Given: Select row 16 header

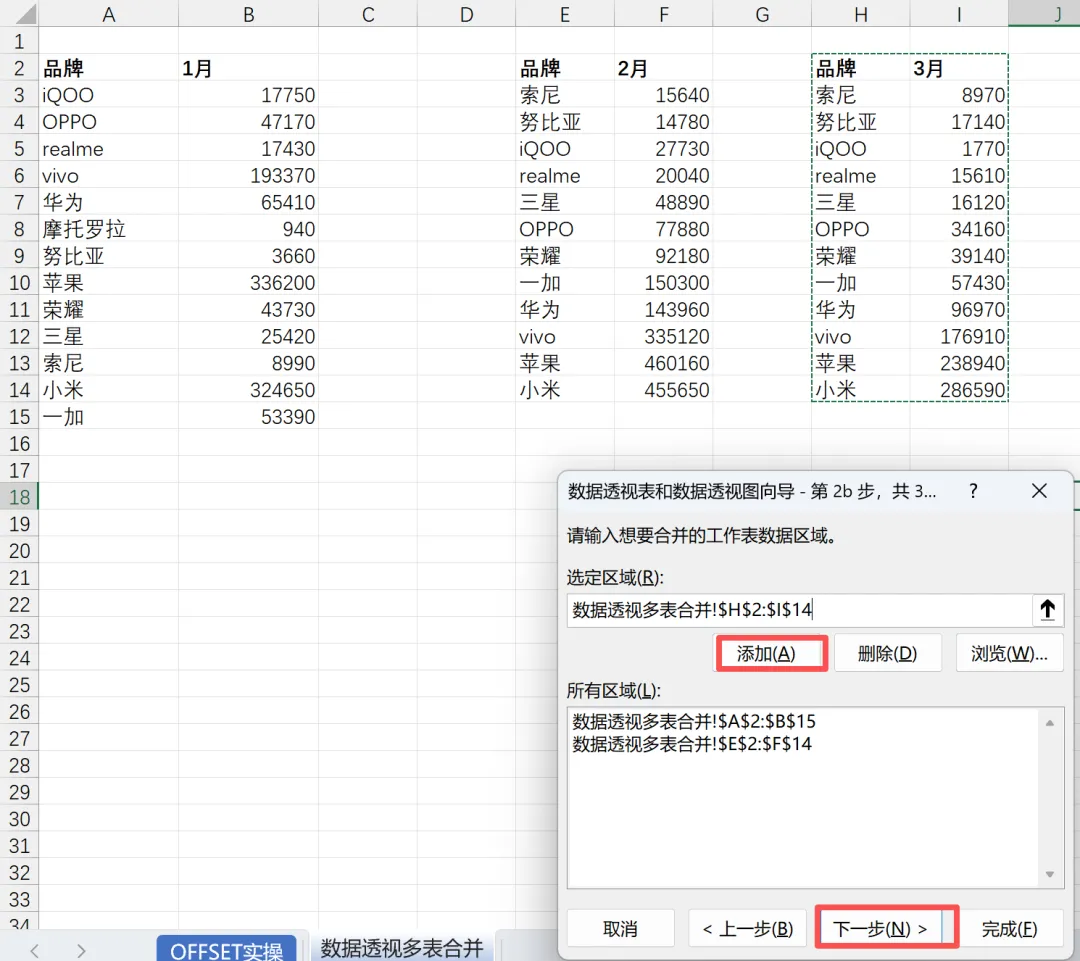Looking at the screenshot, I should pyautogui.click(x=19, y=443).
